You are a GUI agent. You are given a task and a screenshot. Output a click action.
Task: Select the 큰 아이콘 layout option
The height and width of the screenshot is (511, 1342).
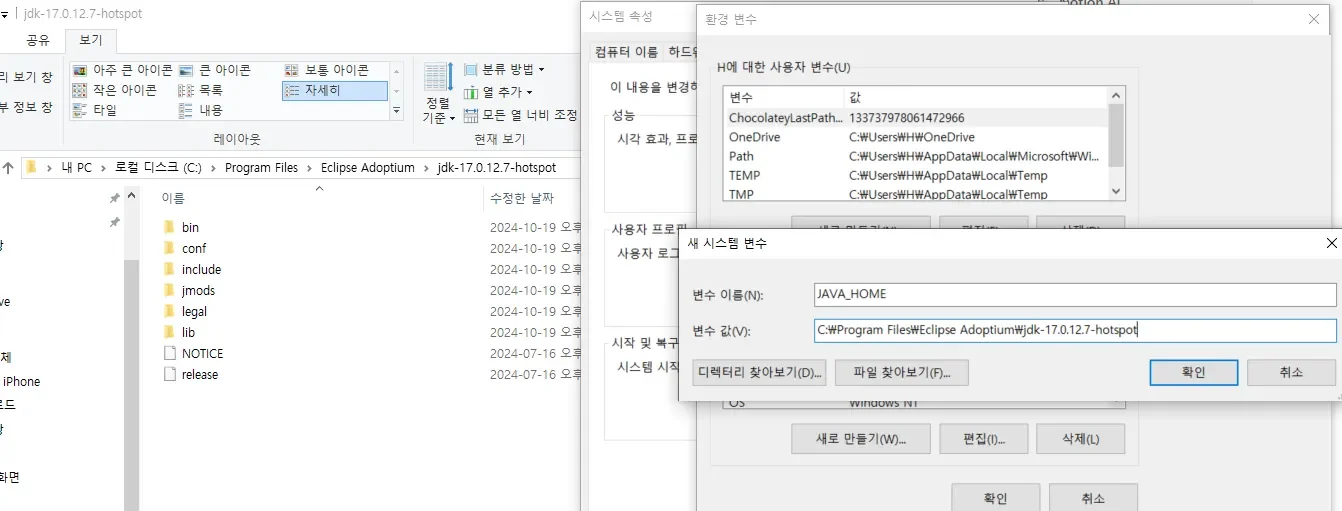point(214,70)
